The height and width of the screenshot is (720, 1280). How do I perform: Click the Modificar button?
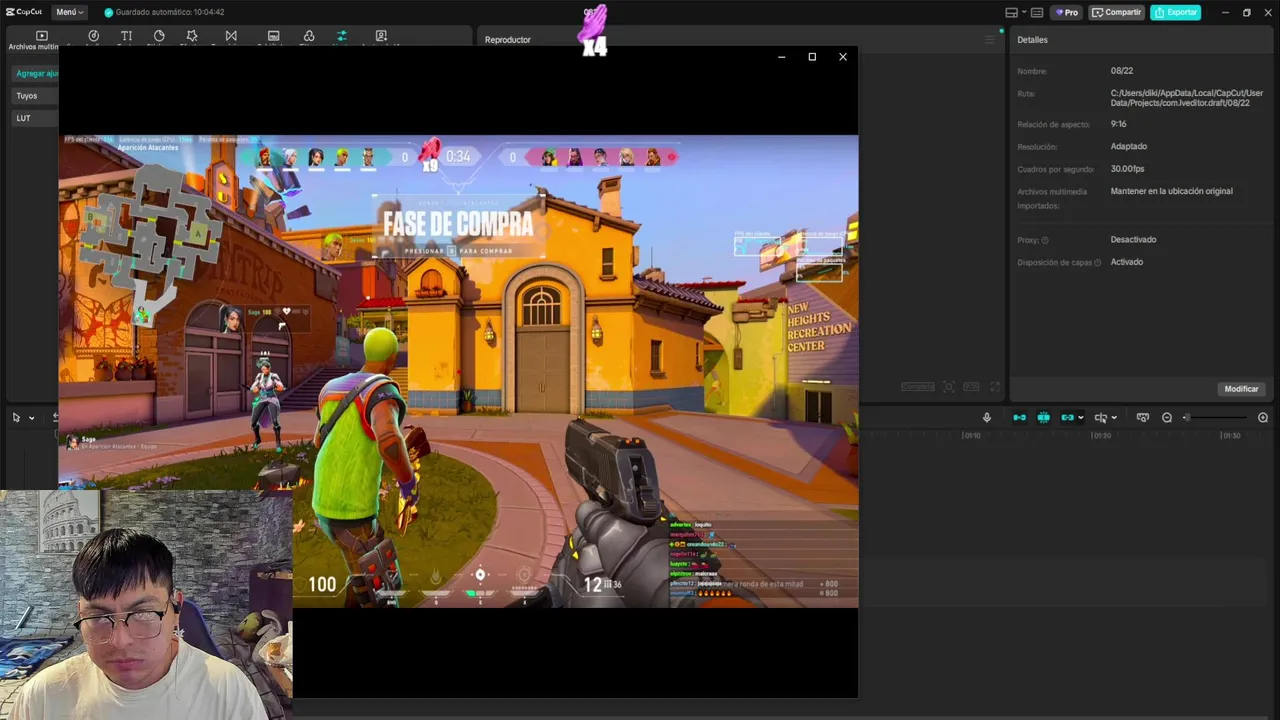tap(1241, 389)
